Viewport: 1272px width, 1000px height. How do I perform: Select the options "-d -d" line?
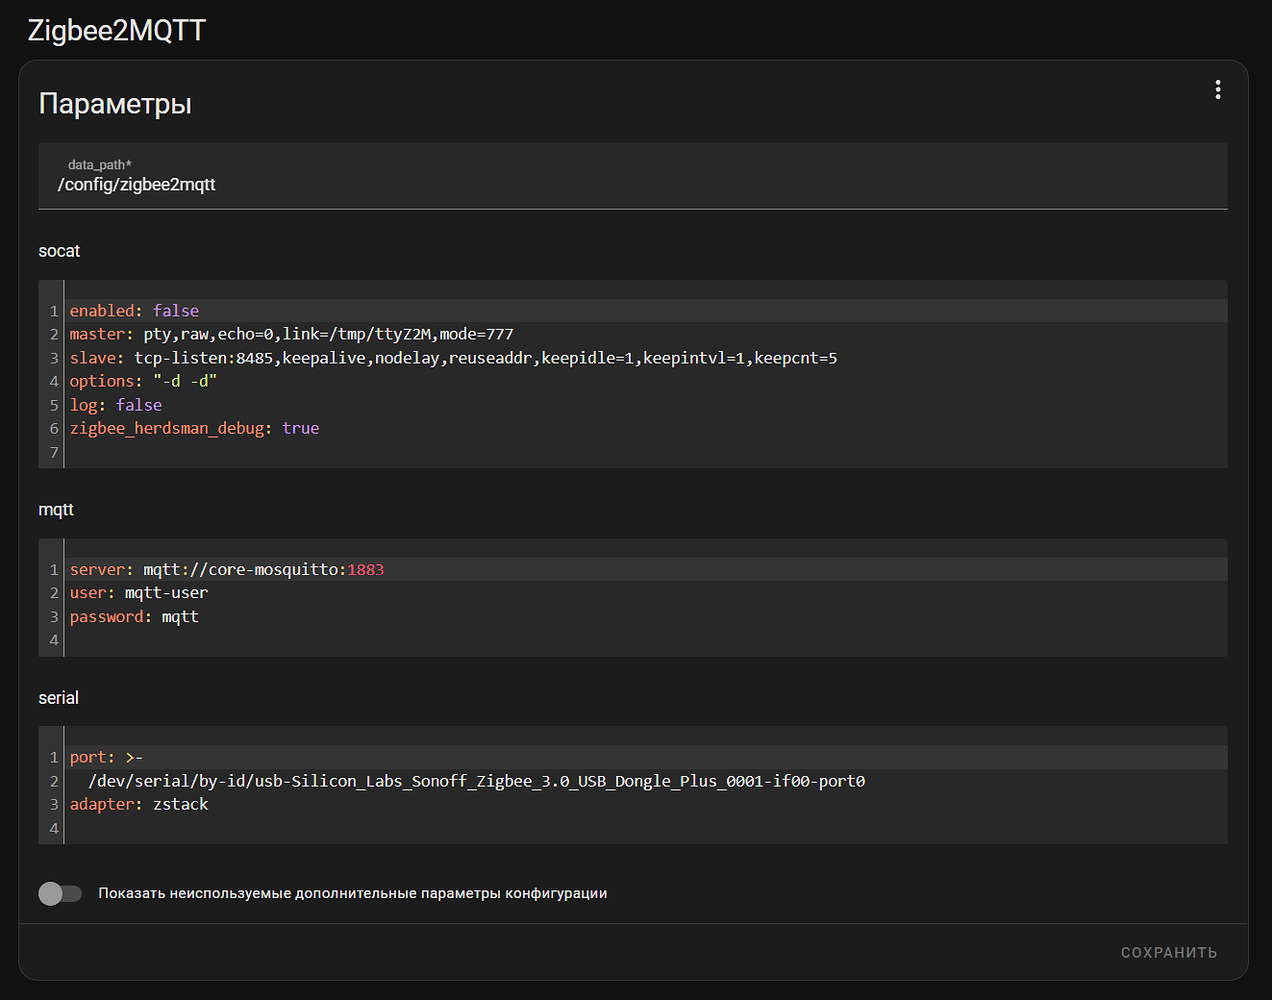point(143,381)
